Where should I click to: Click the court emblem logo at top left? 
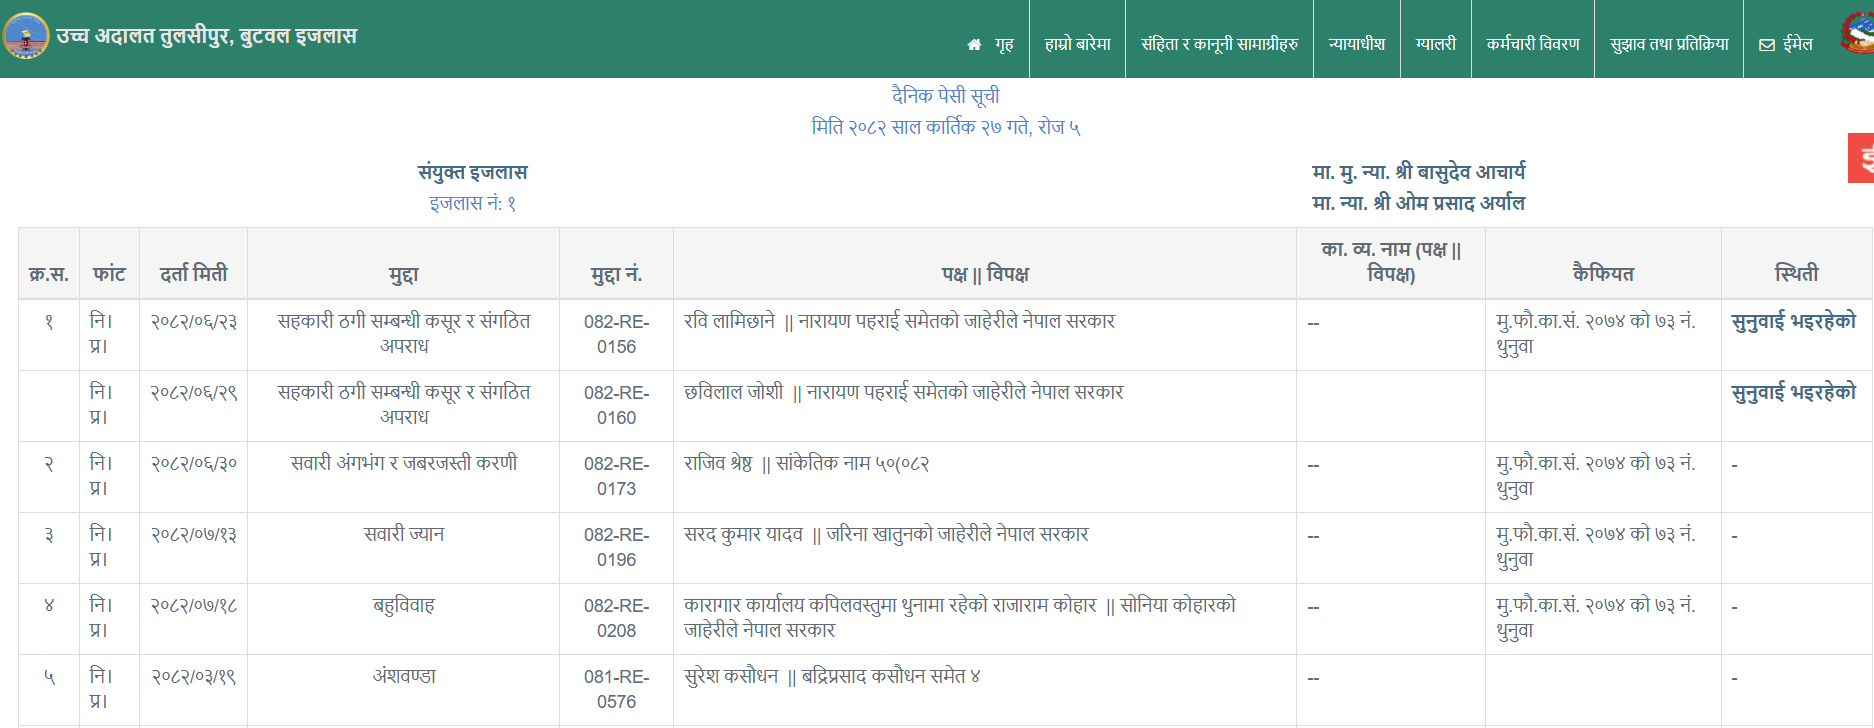26,36
